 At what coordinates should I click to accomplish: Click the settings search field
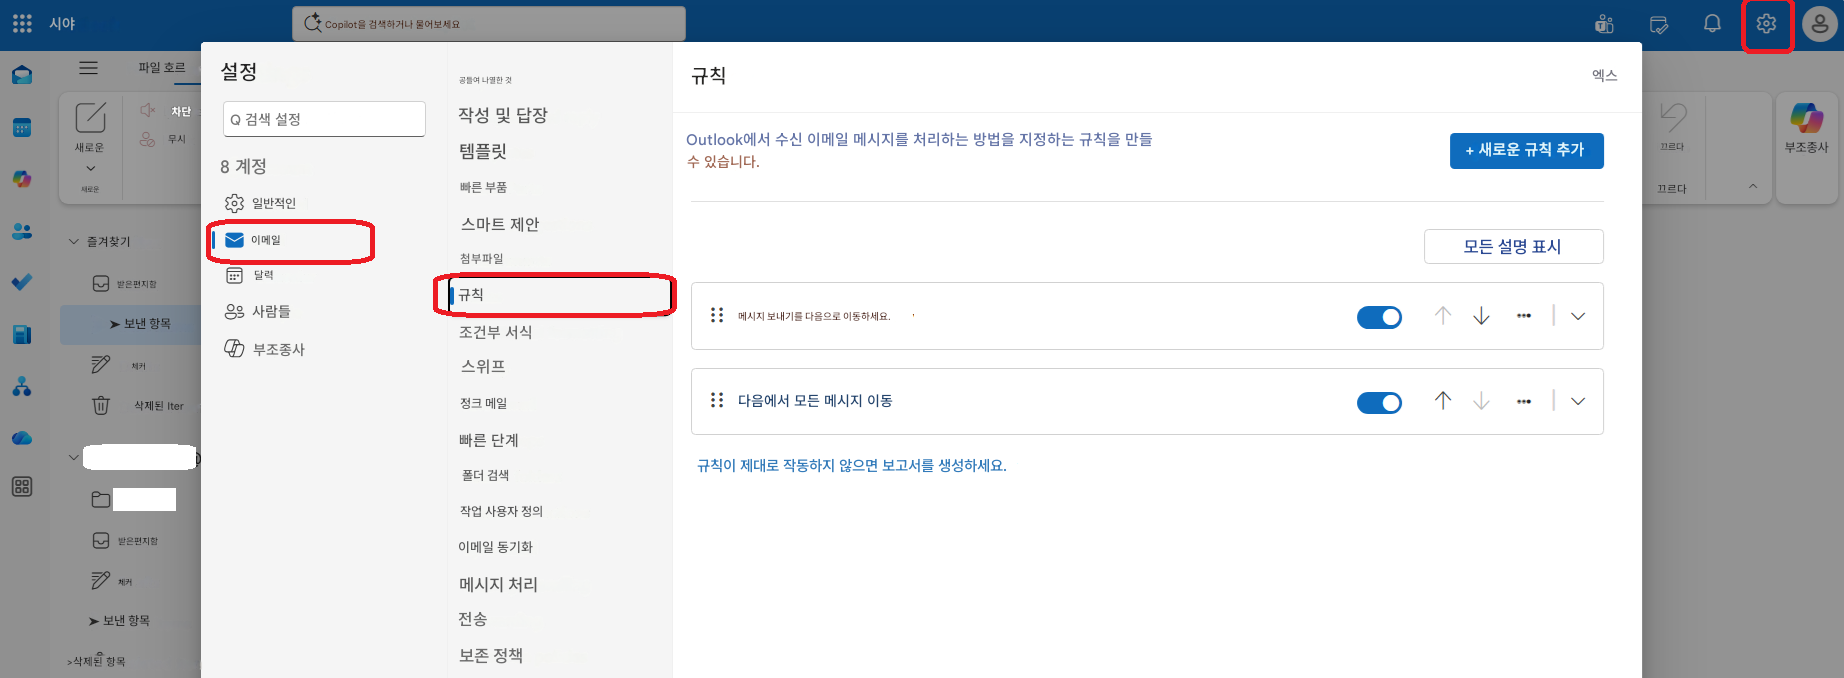point(324,119)
